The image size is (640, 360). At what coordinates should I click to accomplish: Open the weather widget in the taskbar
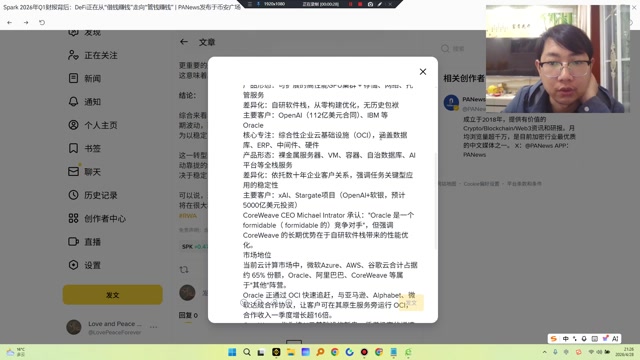(x=16, y=352)
